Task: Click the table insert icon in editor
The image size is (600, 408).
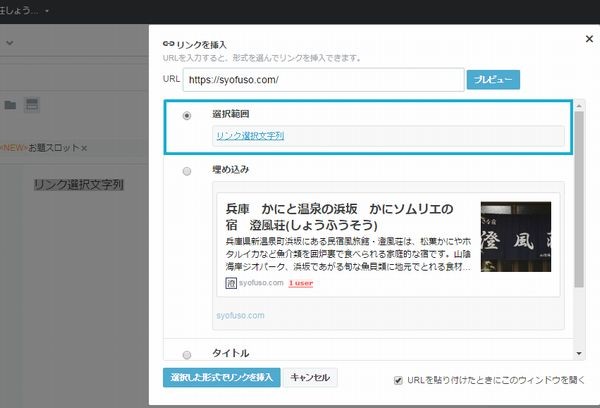Action: coord(31,105)
